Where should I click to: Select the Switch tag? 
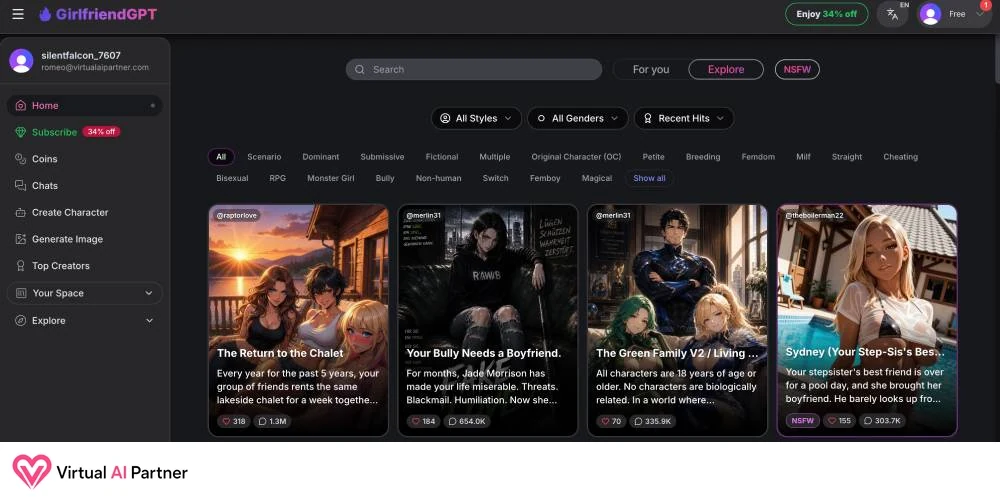click(x=496, y=179)
